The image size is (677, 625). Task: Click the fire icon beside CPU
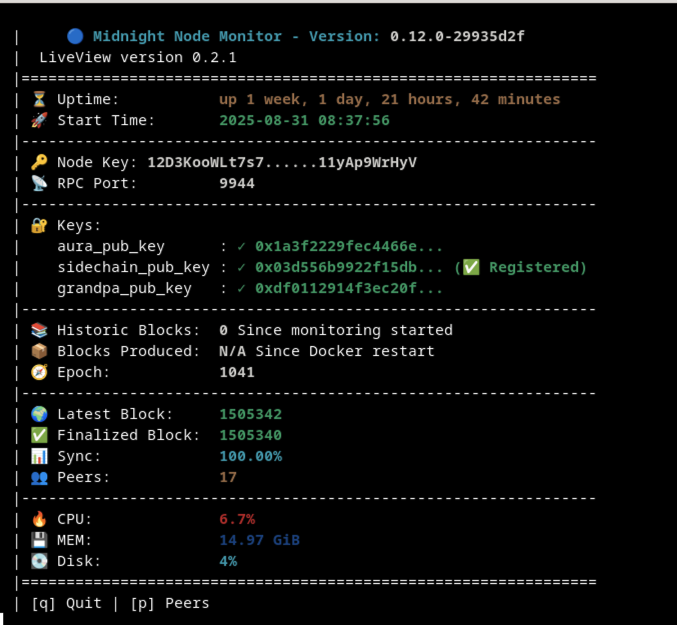(39, 519)
